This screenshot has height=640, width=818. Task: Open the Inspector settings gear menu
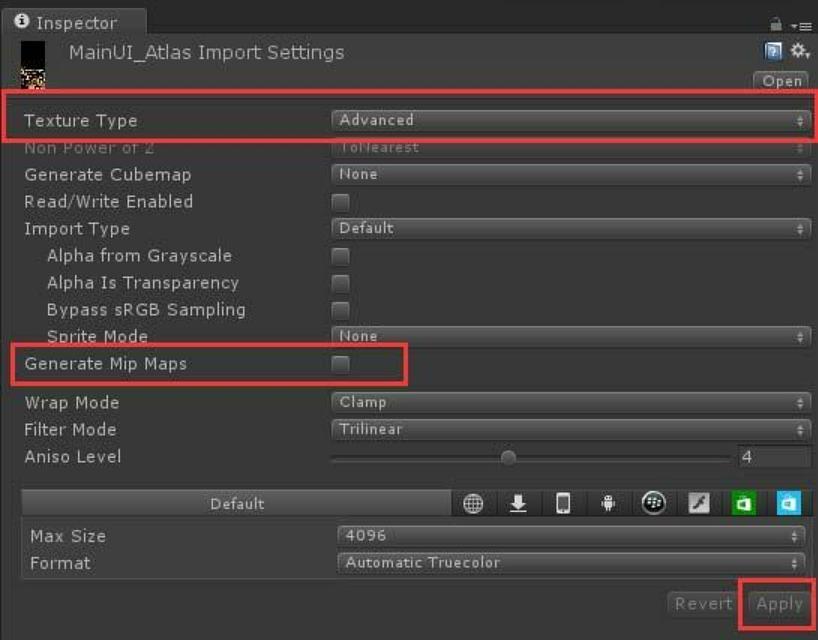795,50
